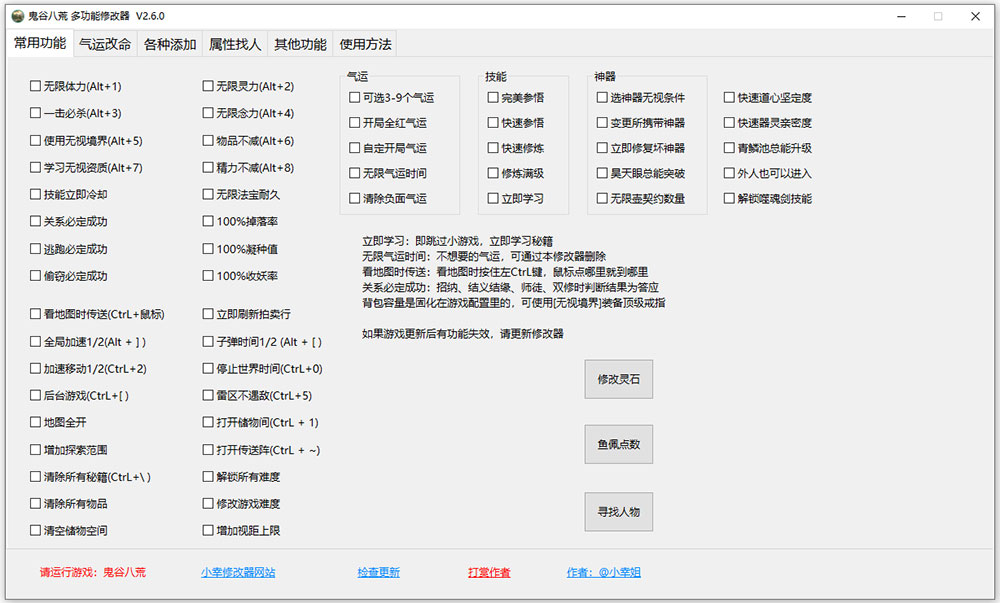Select the 常用功能 tab
Screen dimensions: 1000x603
pos(40,43)
